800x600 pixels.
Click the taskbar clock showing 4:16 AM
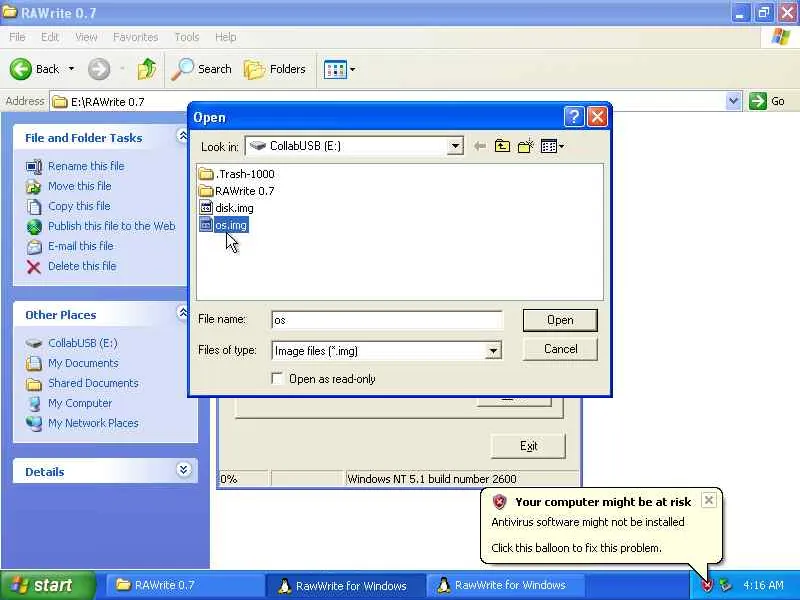click(763, 585)
